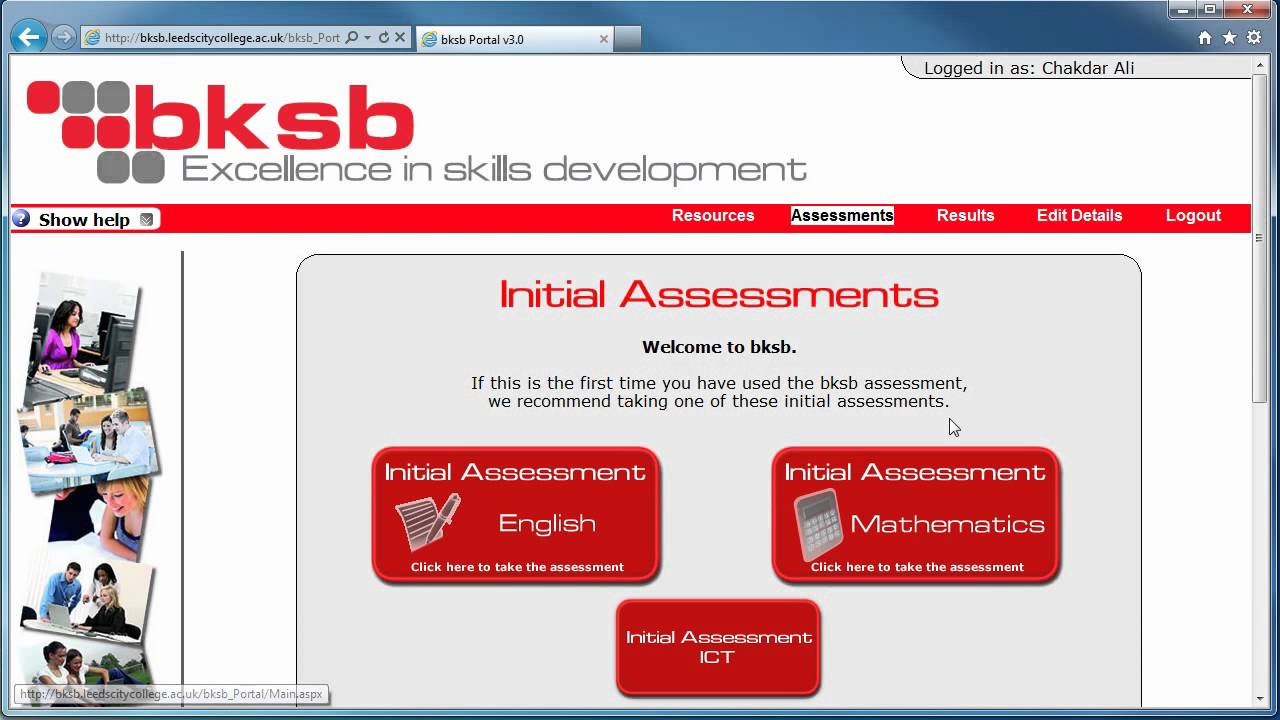
Task: Start the Initial Assessment English
Action: (516, 515)
